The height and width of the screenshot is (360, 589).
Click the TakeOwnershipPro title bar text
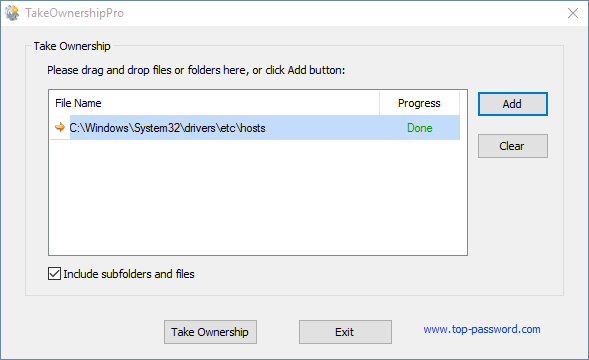74,13
